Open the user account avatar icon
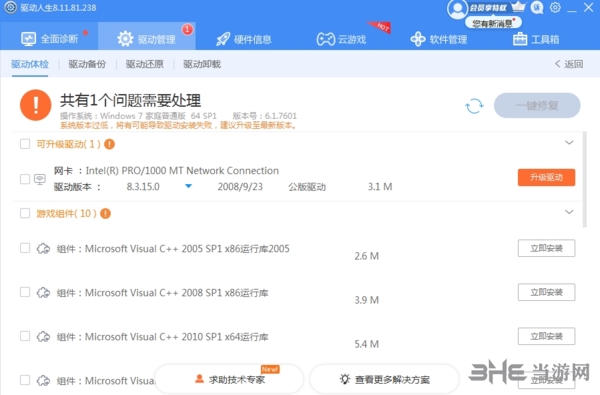 457,9
